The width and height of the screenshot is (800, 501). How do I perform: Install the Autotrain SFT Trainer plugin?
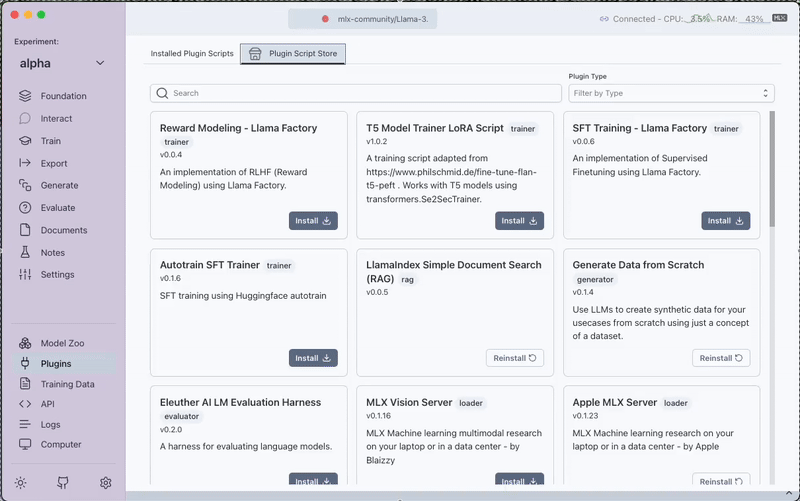click(313, 358)
